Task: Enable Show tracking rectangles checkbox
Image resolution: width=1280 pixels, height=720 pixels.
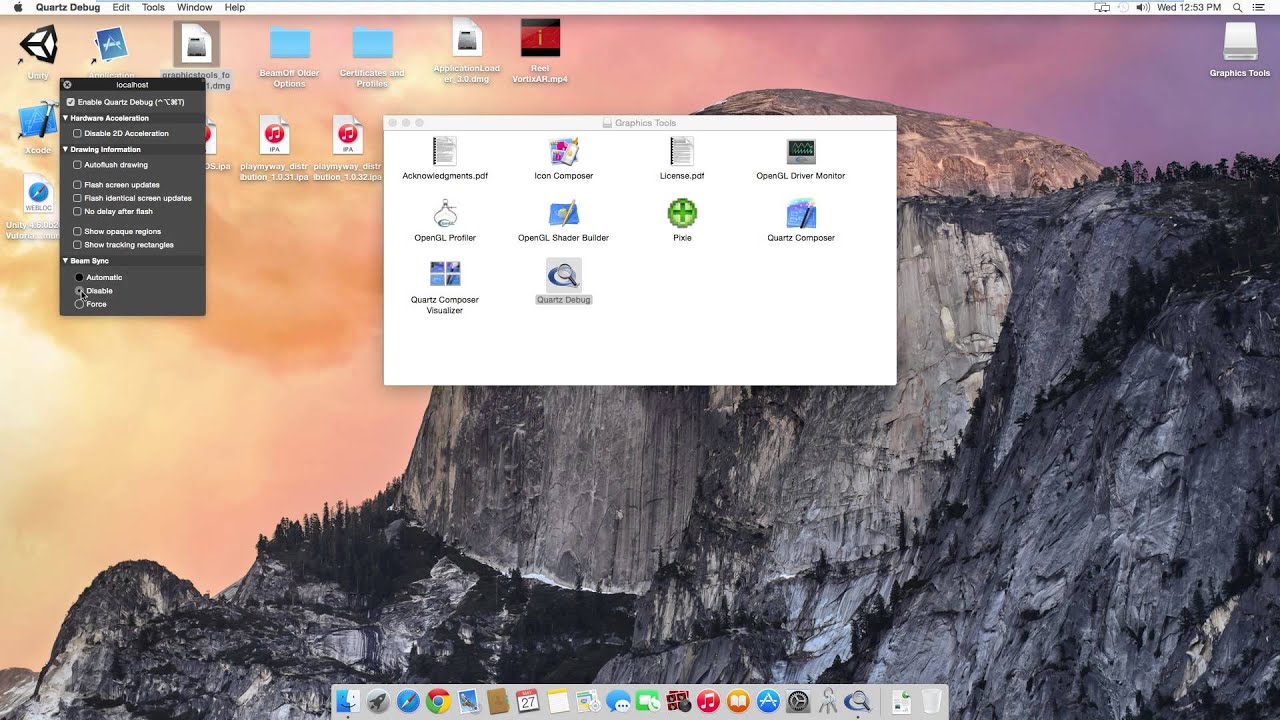Action: click(78, 244)
